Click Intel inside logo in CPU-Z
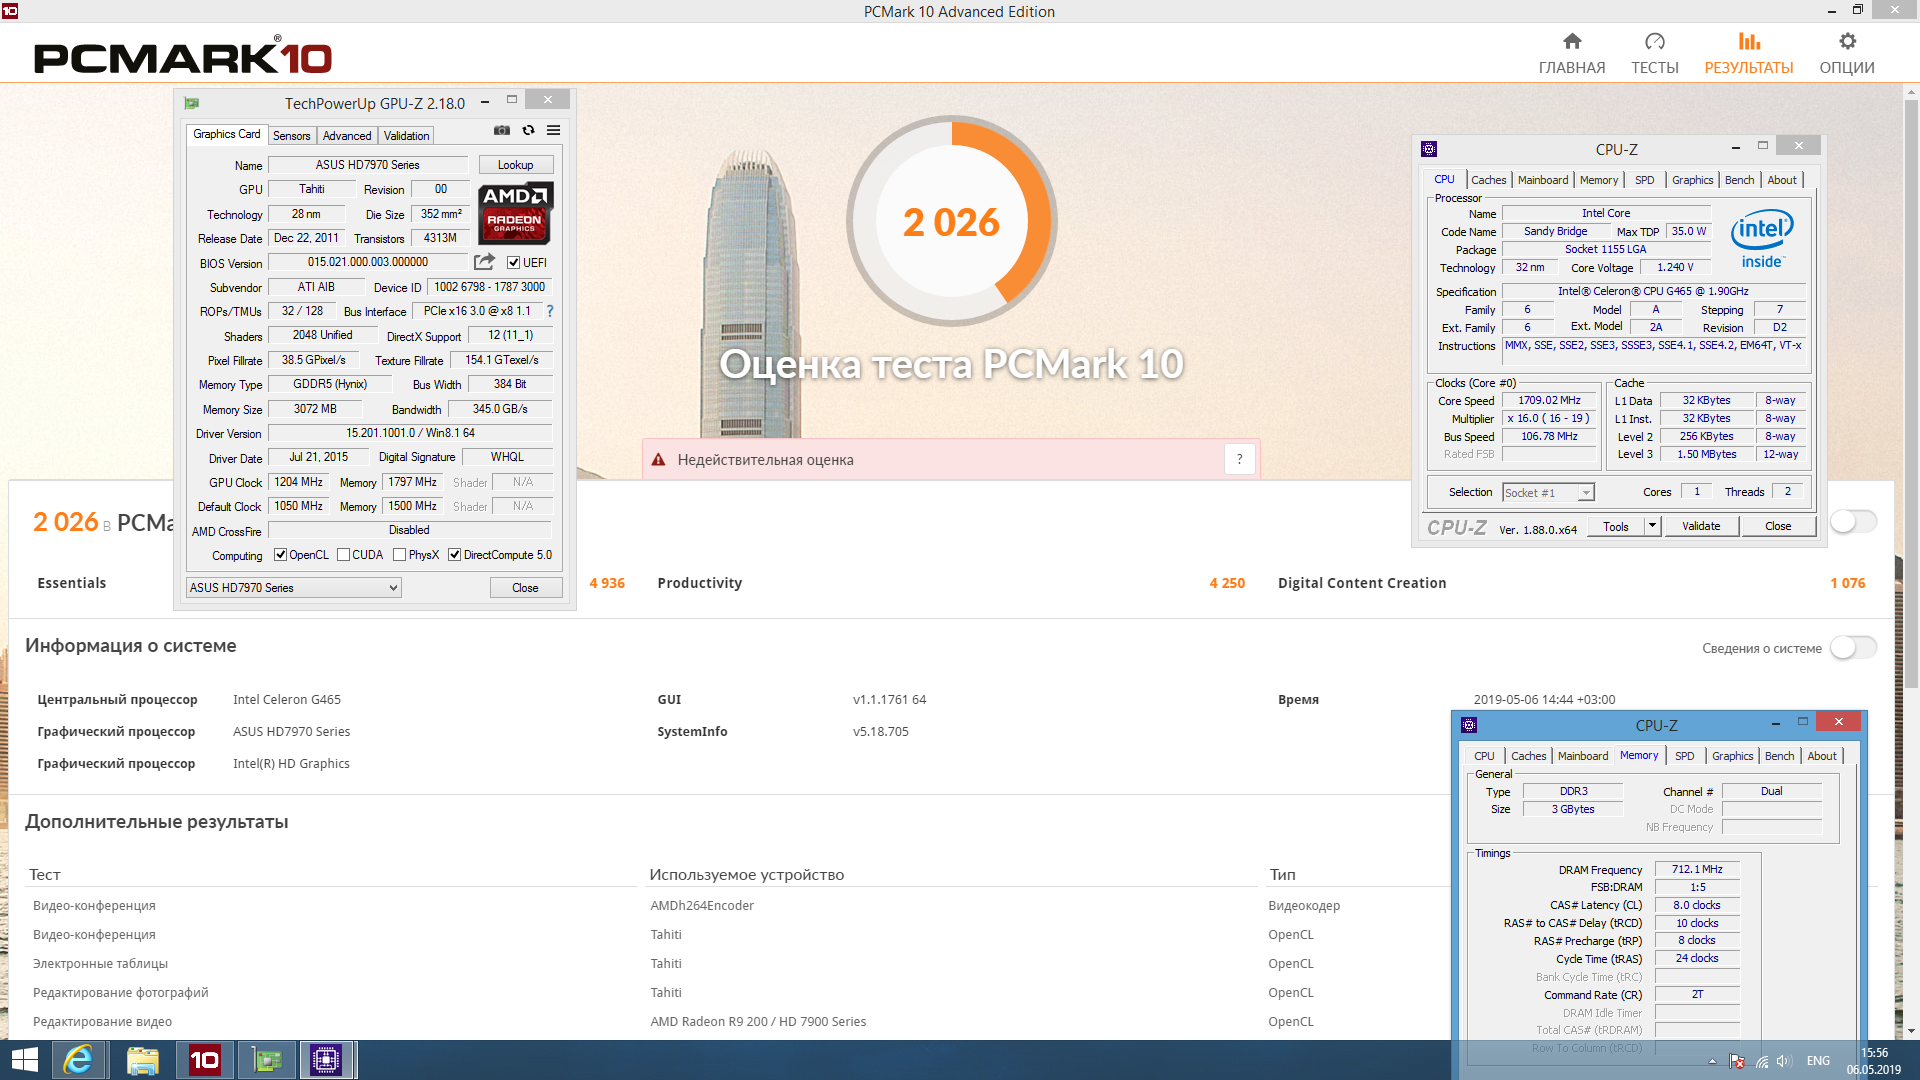The width and height of the screenshot is (1920, 1080). click(1762, 239)
